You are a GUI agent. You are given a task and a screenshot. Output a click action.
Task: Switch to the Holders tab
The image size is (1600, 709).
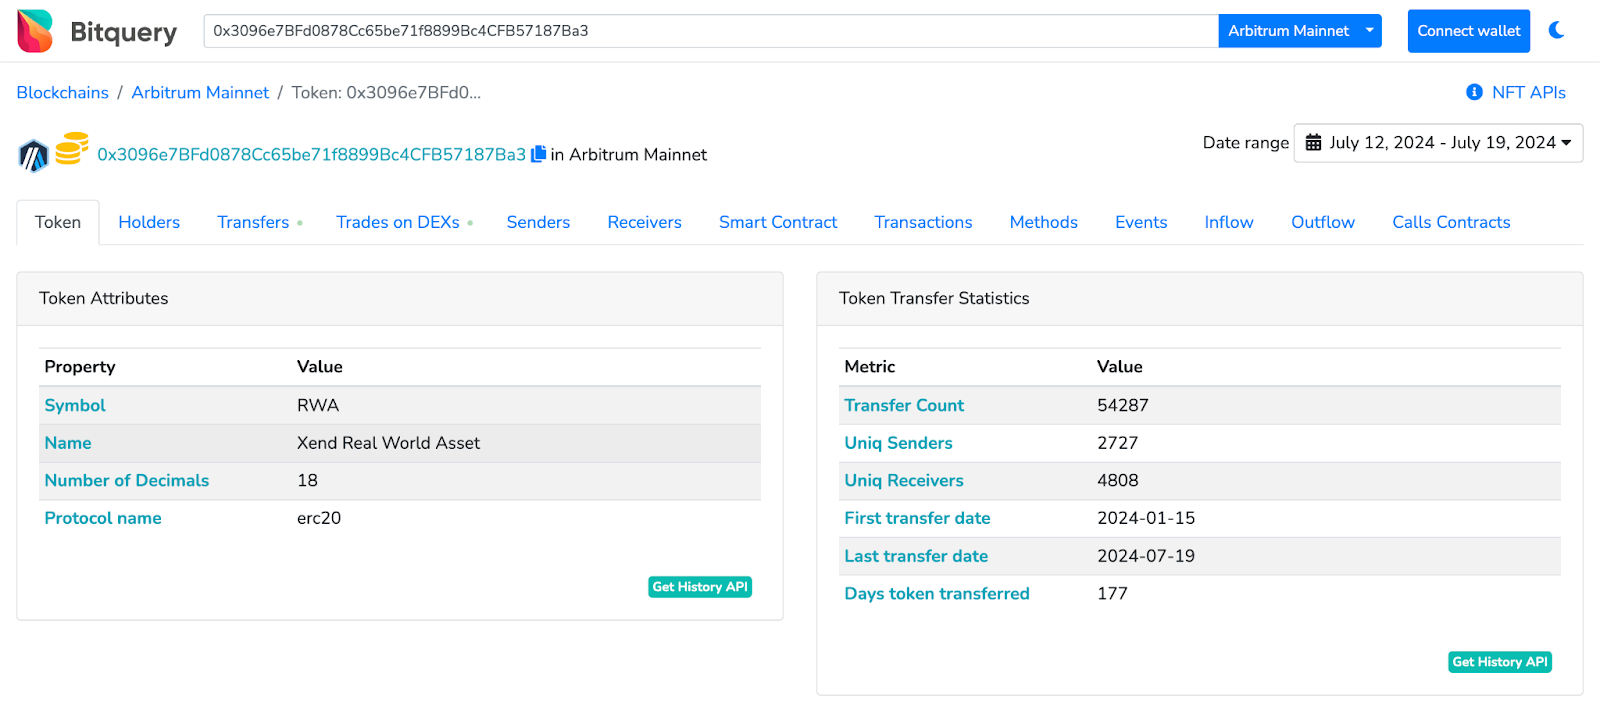(149, 222)
